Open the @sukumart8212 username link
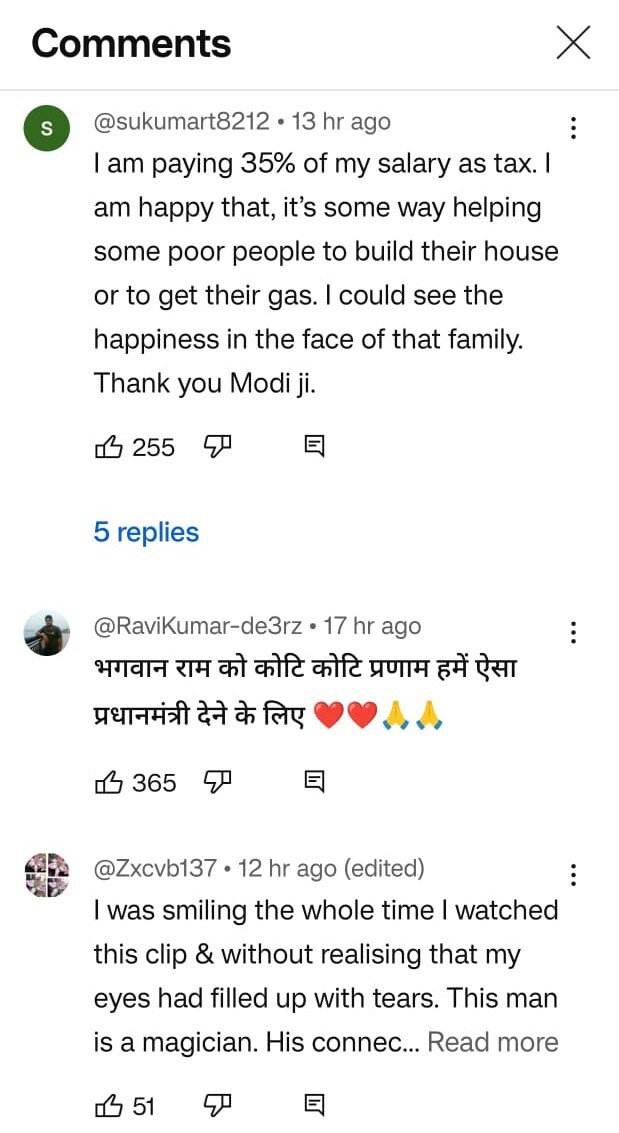Viewport: 619px width, 1133px height. pyautogui.click(x=181, y=122)
